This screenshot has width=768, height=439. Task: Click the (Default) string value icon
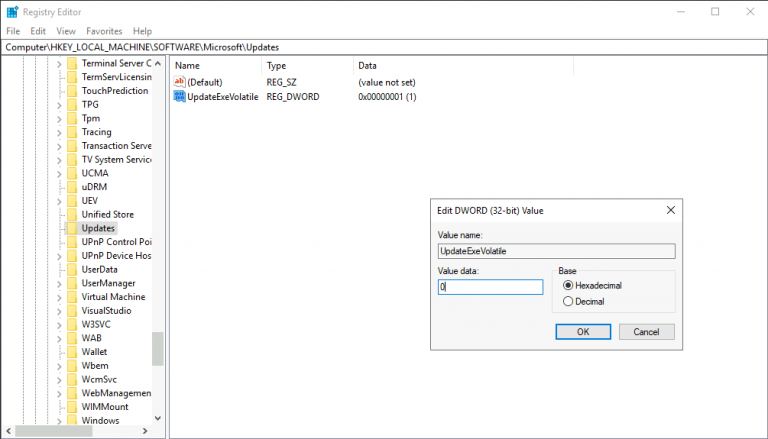(x=180, y=82)
